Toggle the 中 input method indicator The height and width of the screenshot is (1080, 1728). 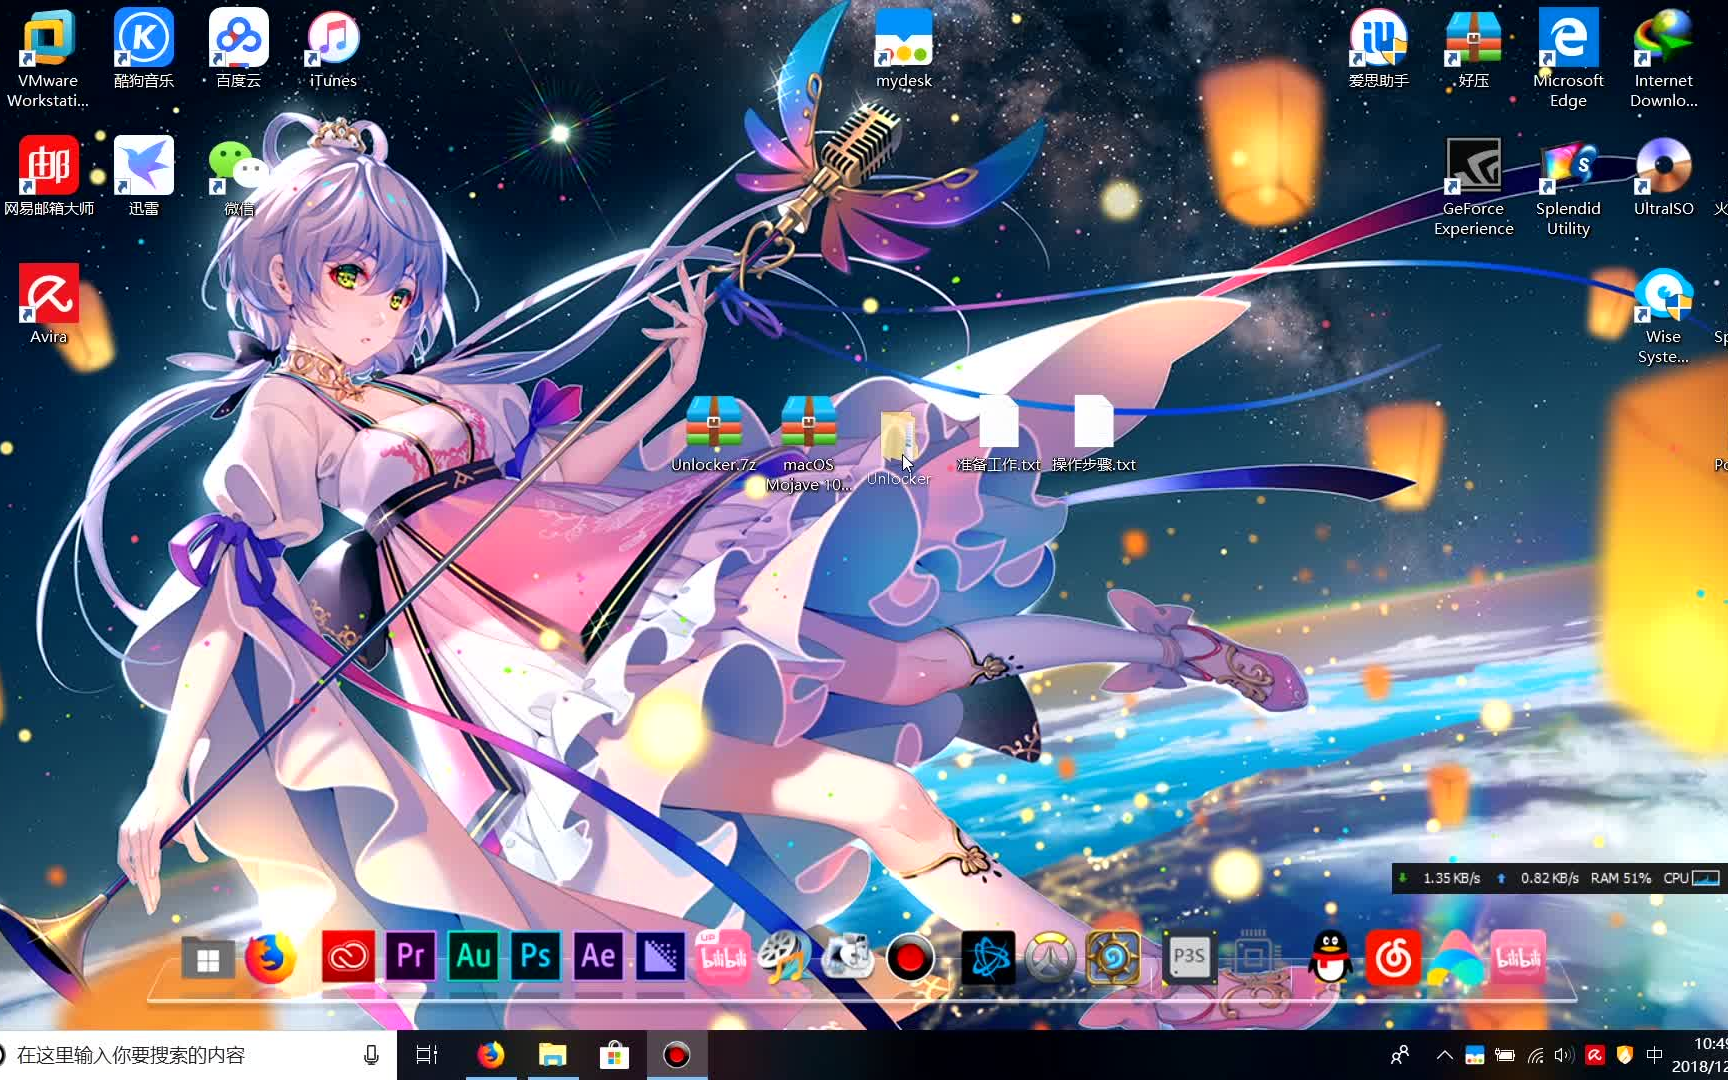point(1654,1055)
